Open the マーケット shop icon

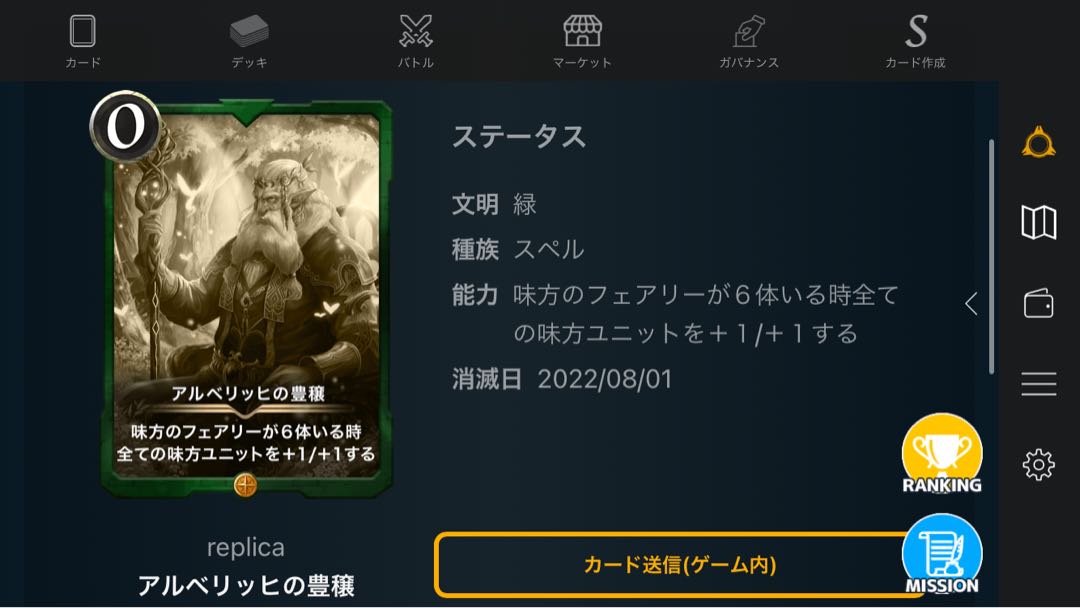583,31
